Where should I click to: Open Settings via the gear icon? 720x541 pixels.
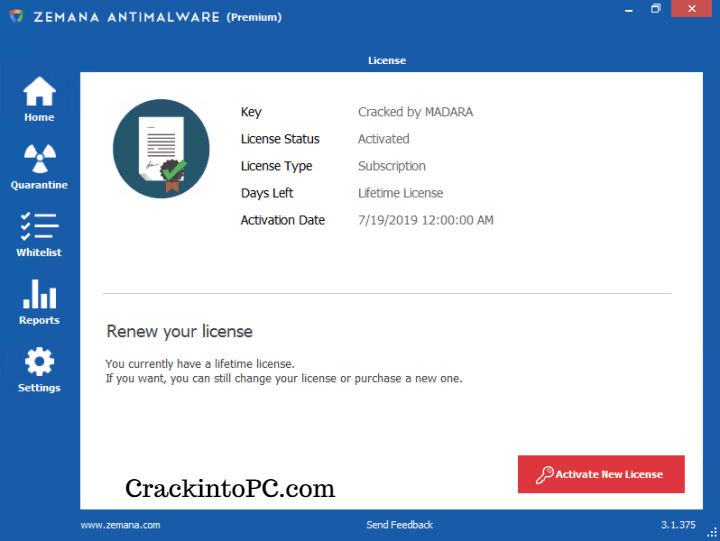[39, 361]
